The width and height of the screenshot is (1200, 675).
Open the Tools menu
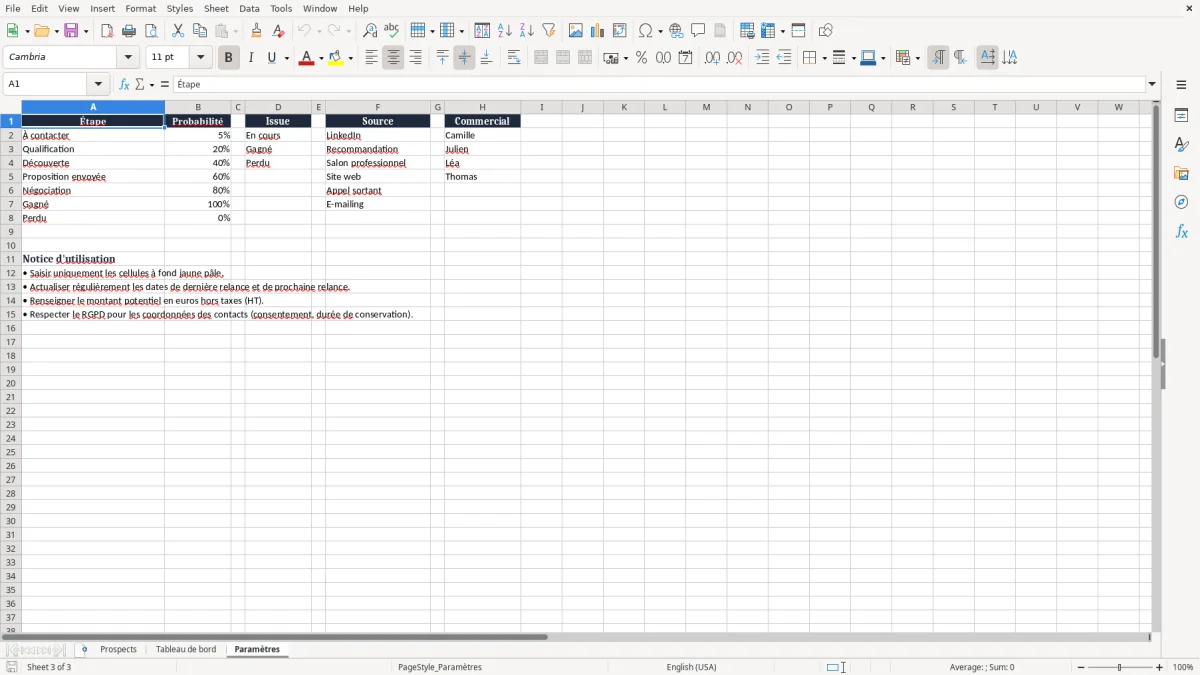click(281, 8)
